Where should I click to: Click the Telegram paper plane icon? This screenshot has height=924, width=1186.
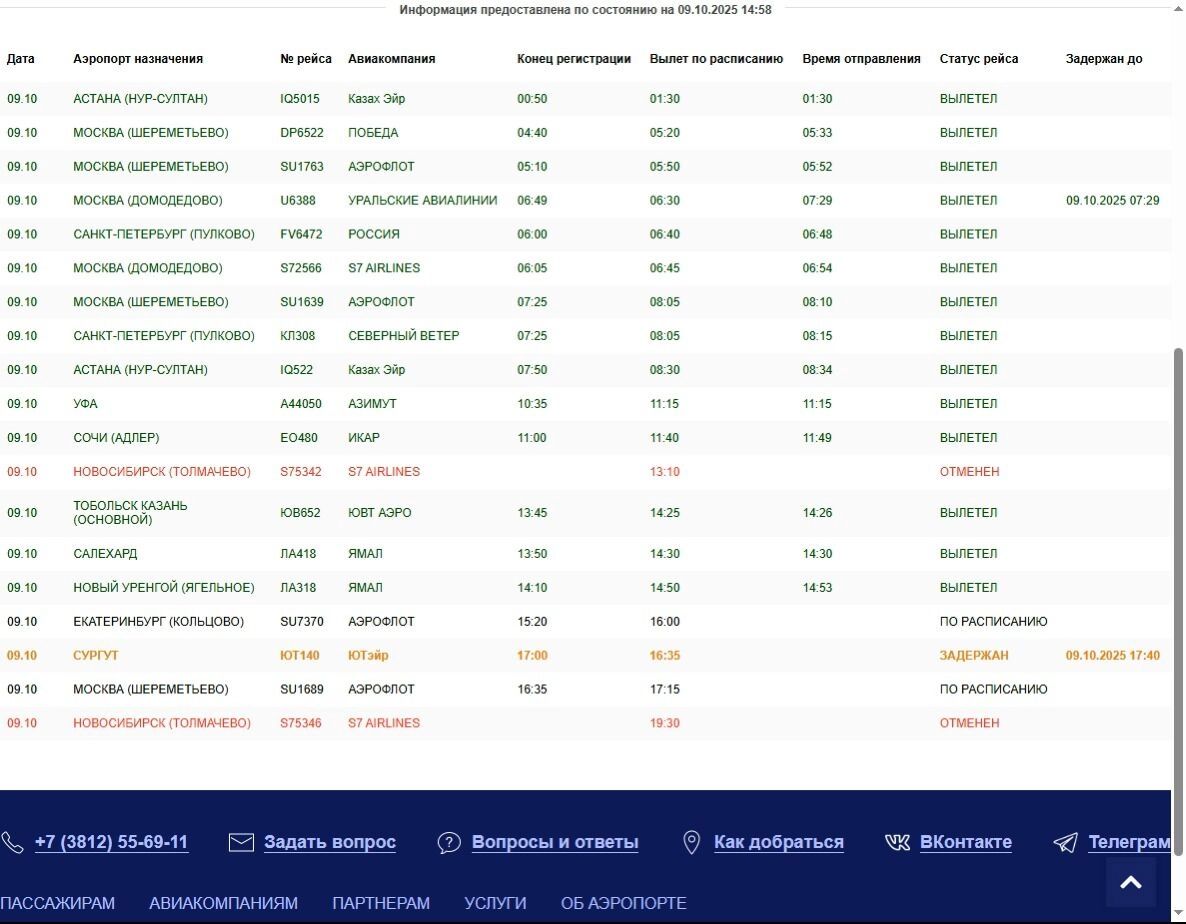click(1065, 842)
